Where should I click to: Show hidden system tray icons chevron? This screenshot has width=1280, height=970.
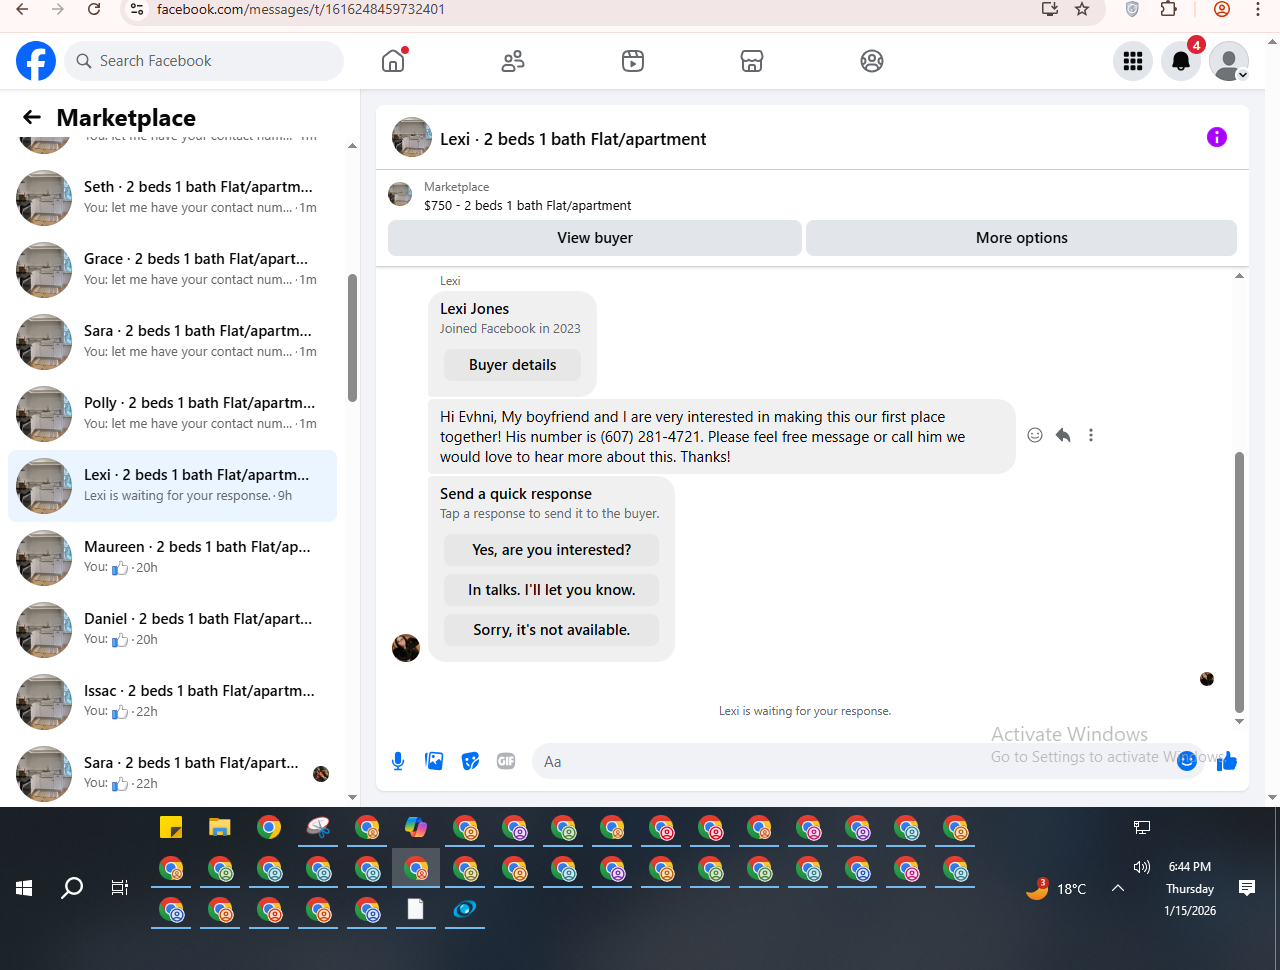[x=1118, y=888]
